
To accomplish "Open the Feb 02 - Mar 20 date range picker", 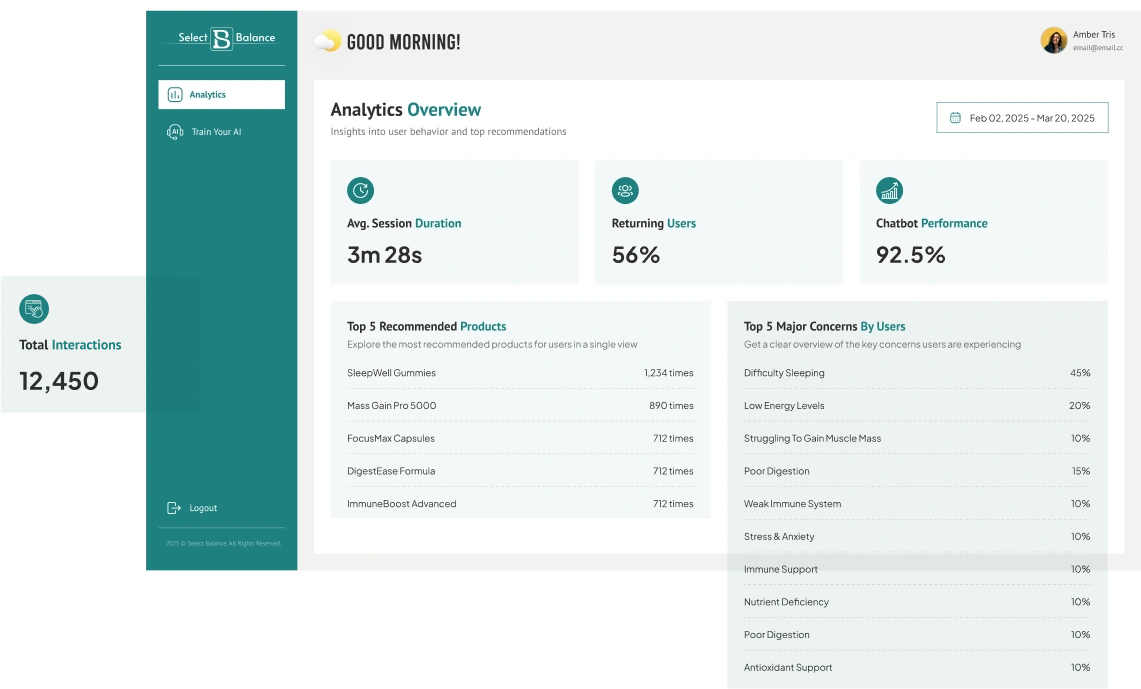I will pos(1022,118).
